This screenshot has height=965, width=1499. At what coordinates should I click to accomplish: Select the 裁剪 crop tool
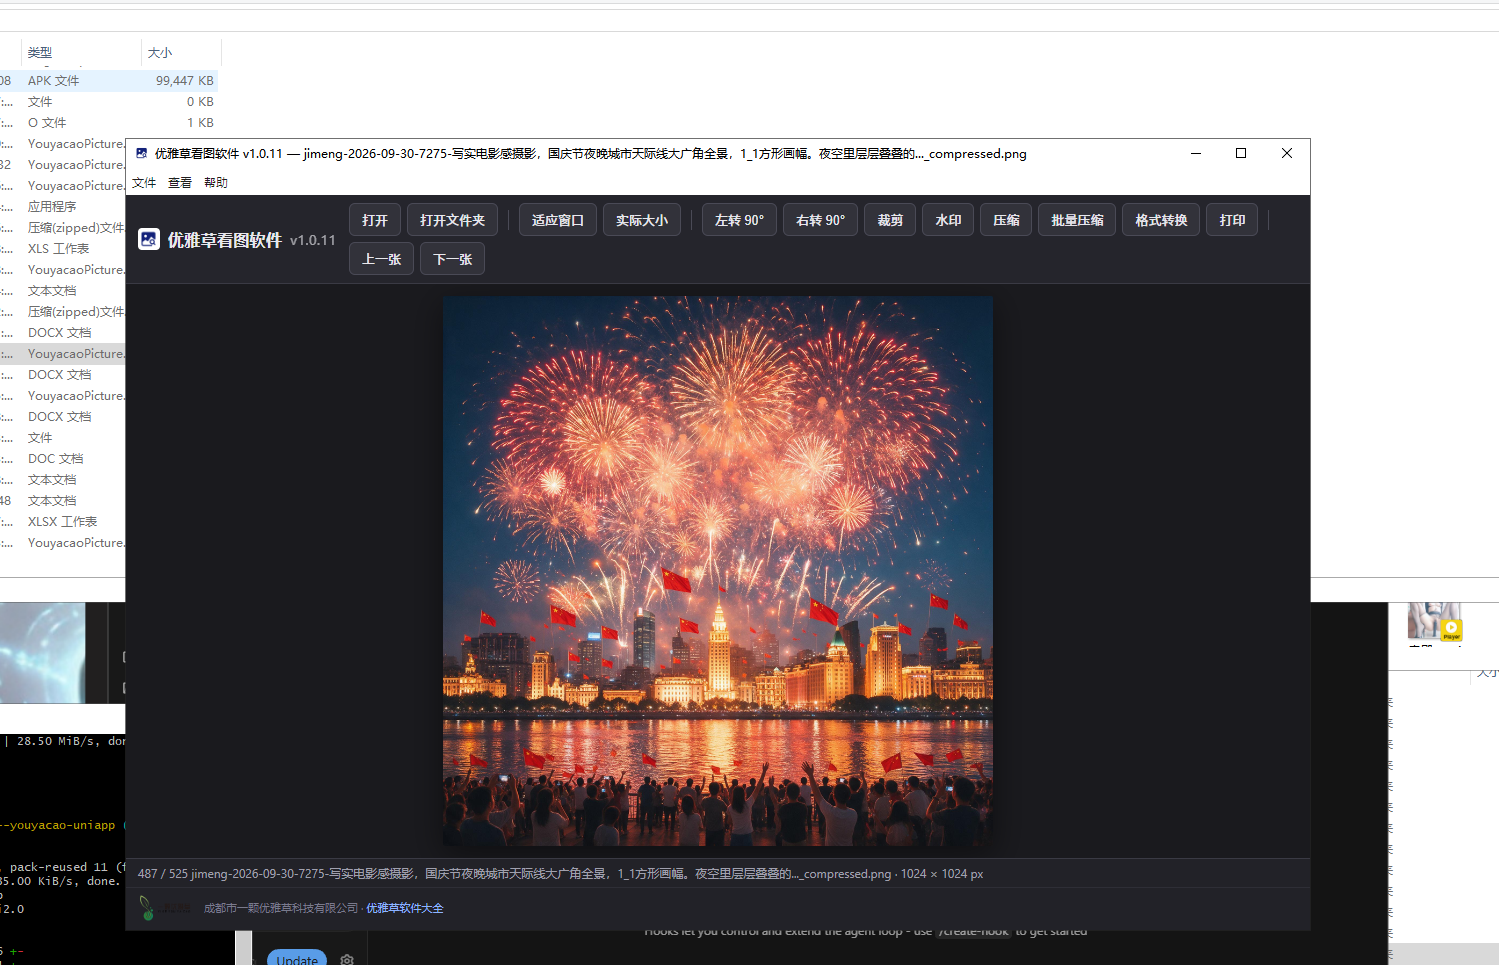890,220
